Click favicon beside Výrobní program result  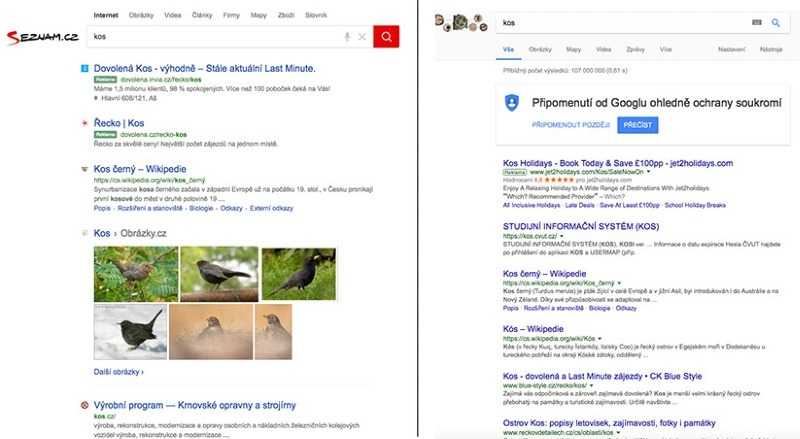pyautogui.click(x=85, y=405)
